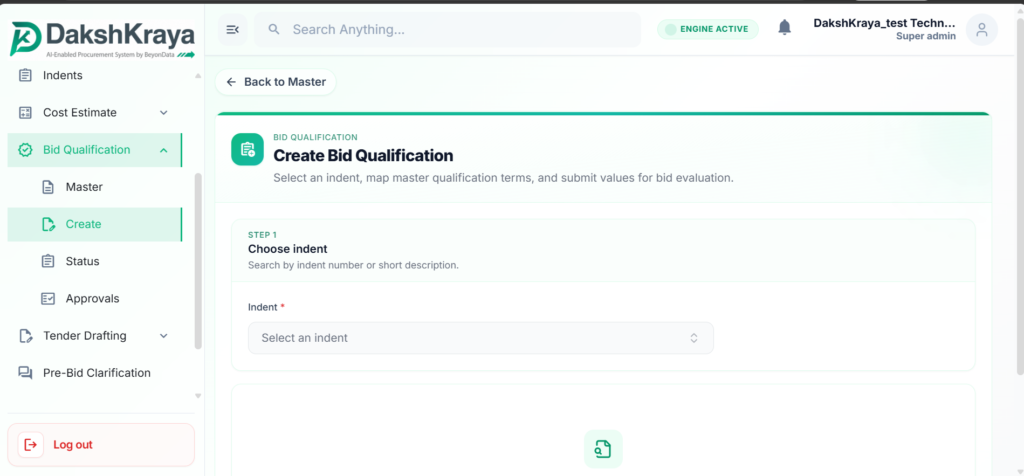Click the notification bell icon
Viewport: 1024px width, 476px height.
[784, 27]
